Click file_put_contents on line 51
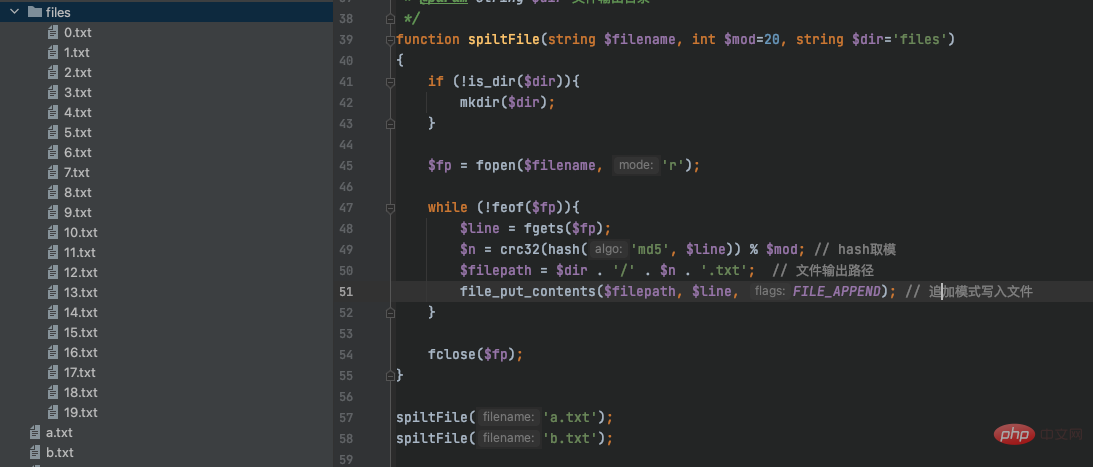 [x=528, y=291]
